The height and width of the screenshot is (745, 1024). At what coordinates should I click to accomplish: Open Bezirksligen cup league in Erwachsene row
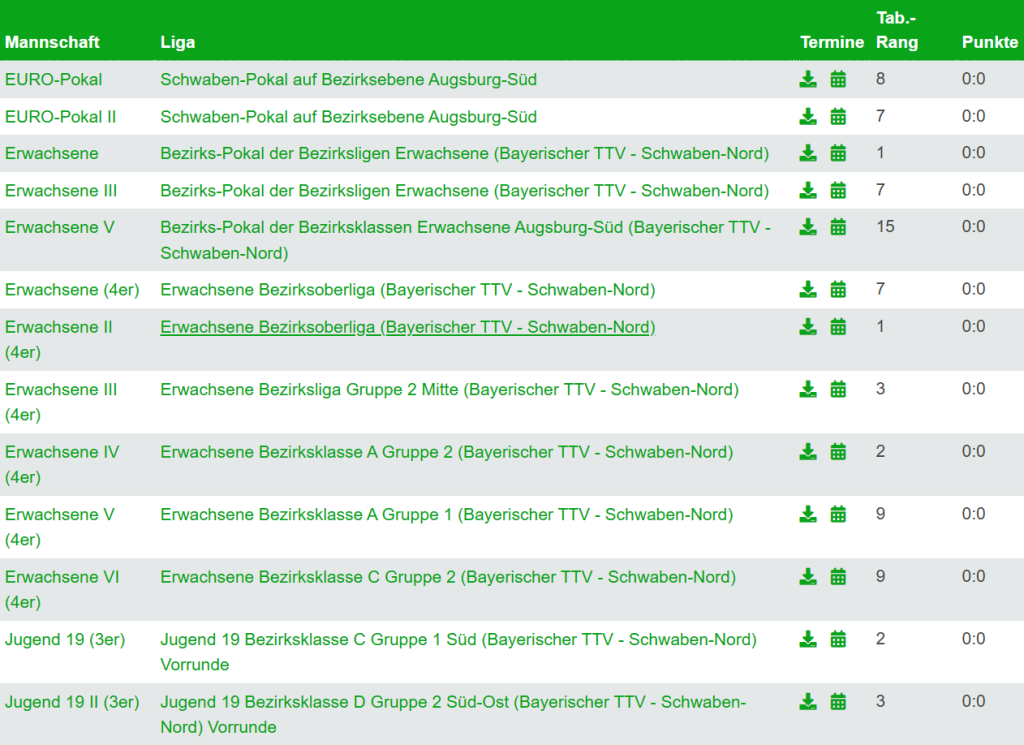pyautogui.click(x=465, y=153)
